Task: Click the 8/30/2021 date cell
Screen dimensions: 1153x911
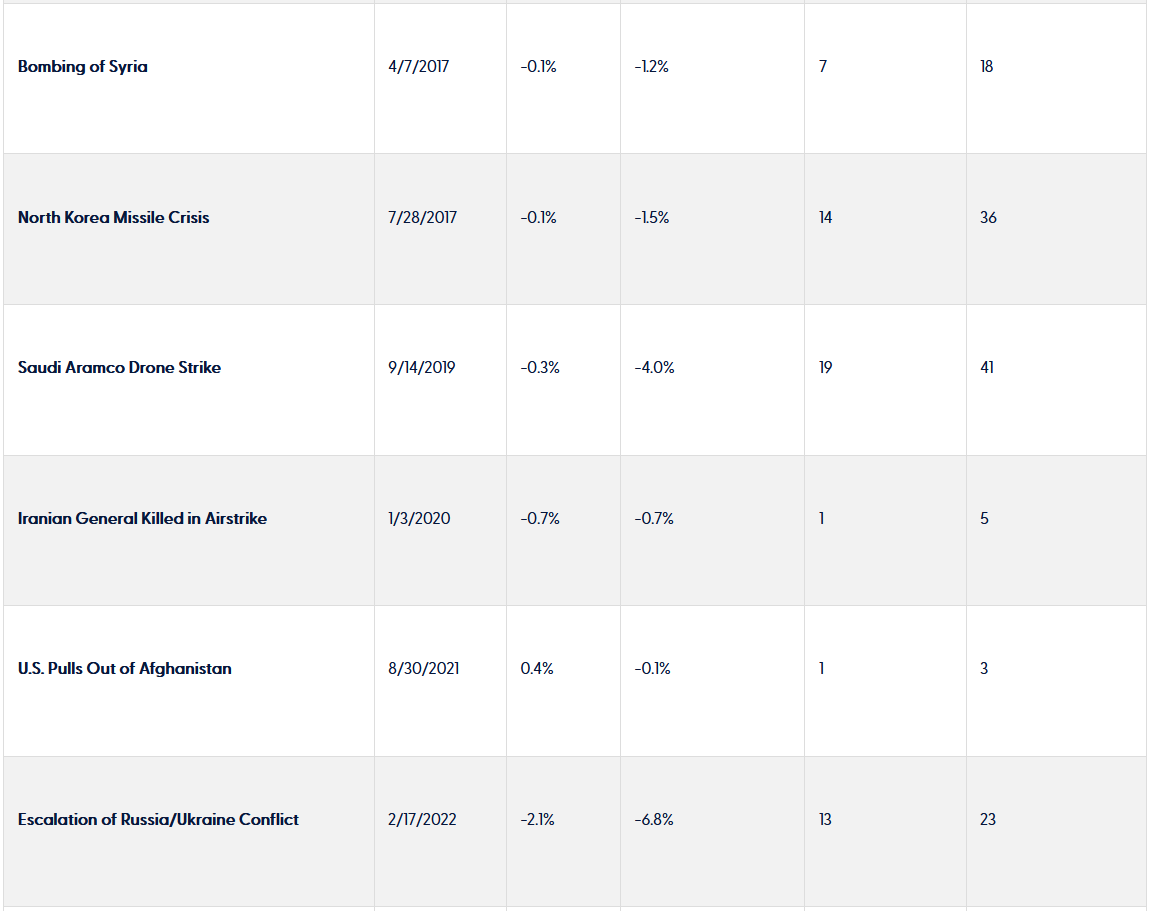Action: click(424, 669)
